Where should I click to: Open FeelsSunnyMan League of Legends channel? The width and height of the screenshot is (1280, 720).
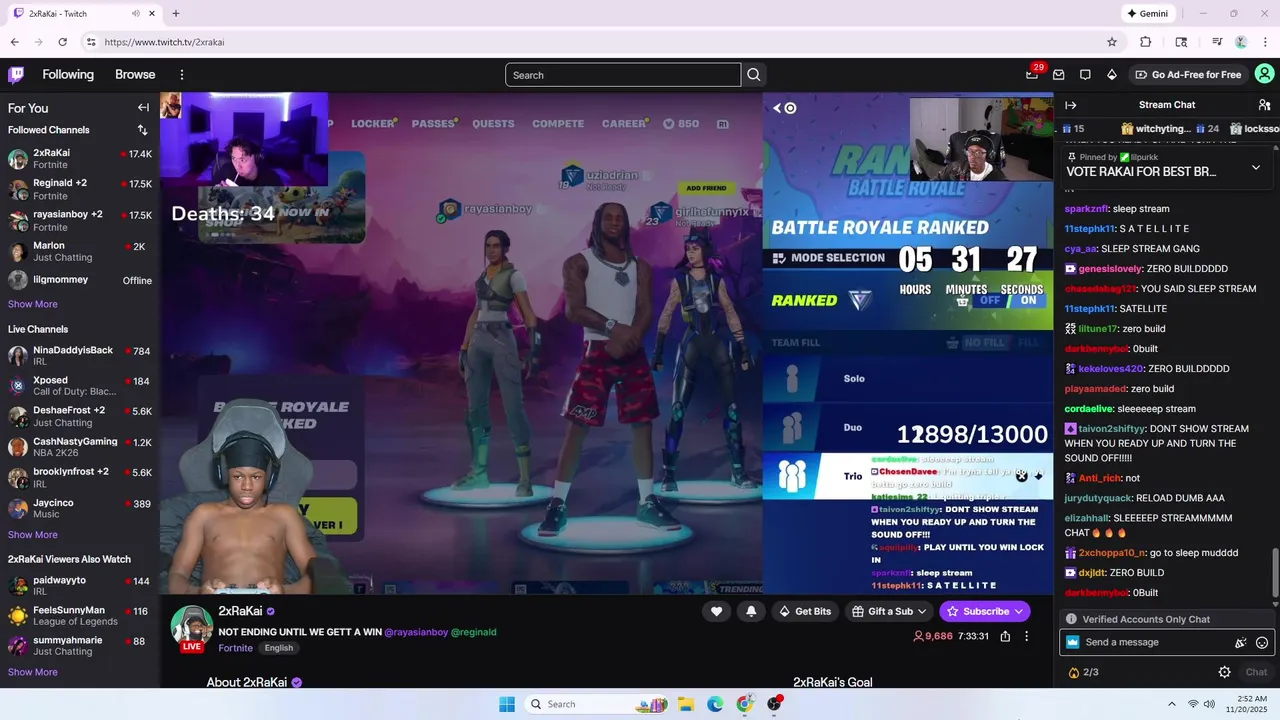point(80,616)
